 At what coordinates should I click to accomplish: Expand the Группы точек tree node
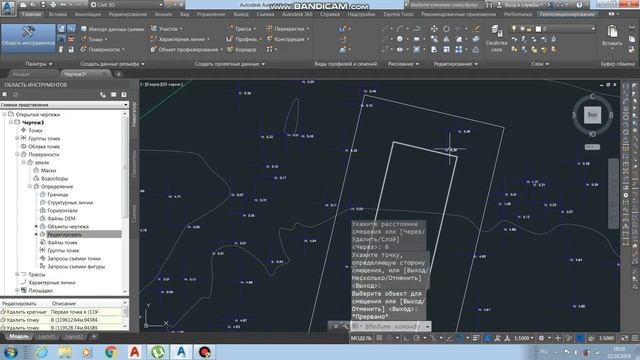pyautogui.click(x=17, y=138)
